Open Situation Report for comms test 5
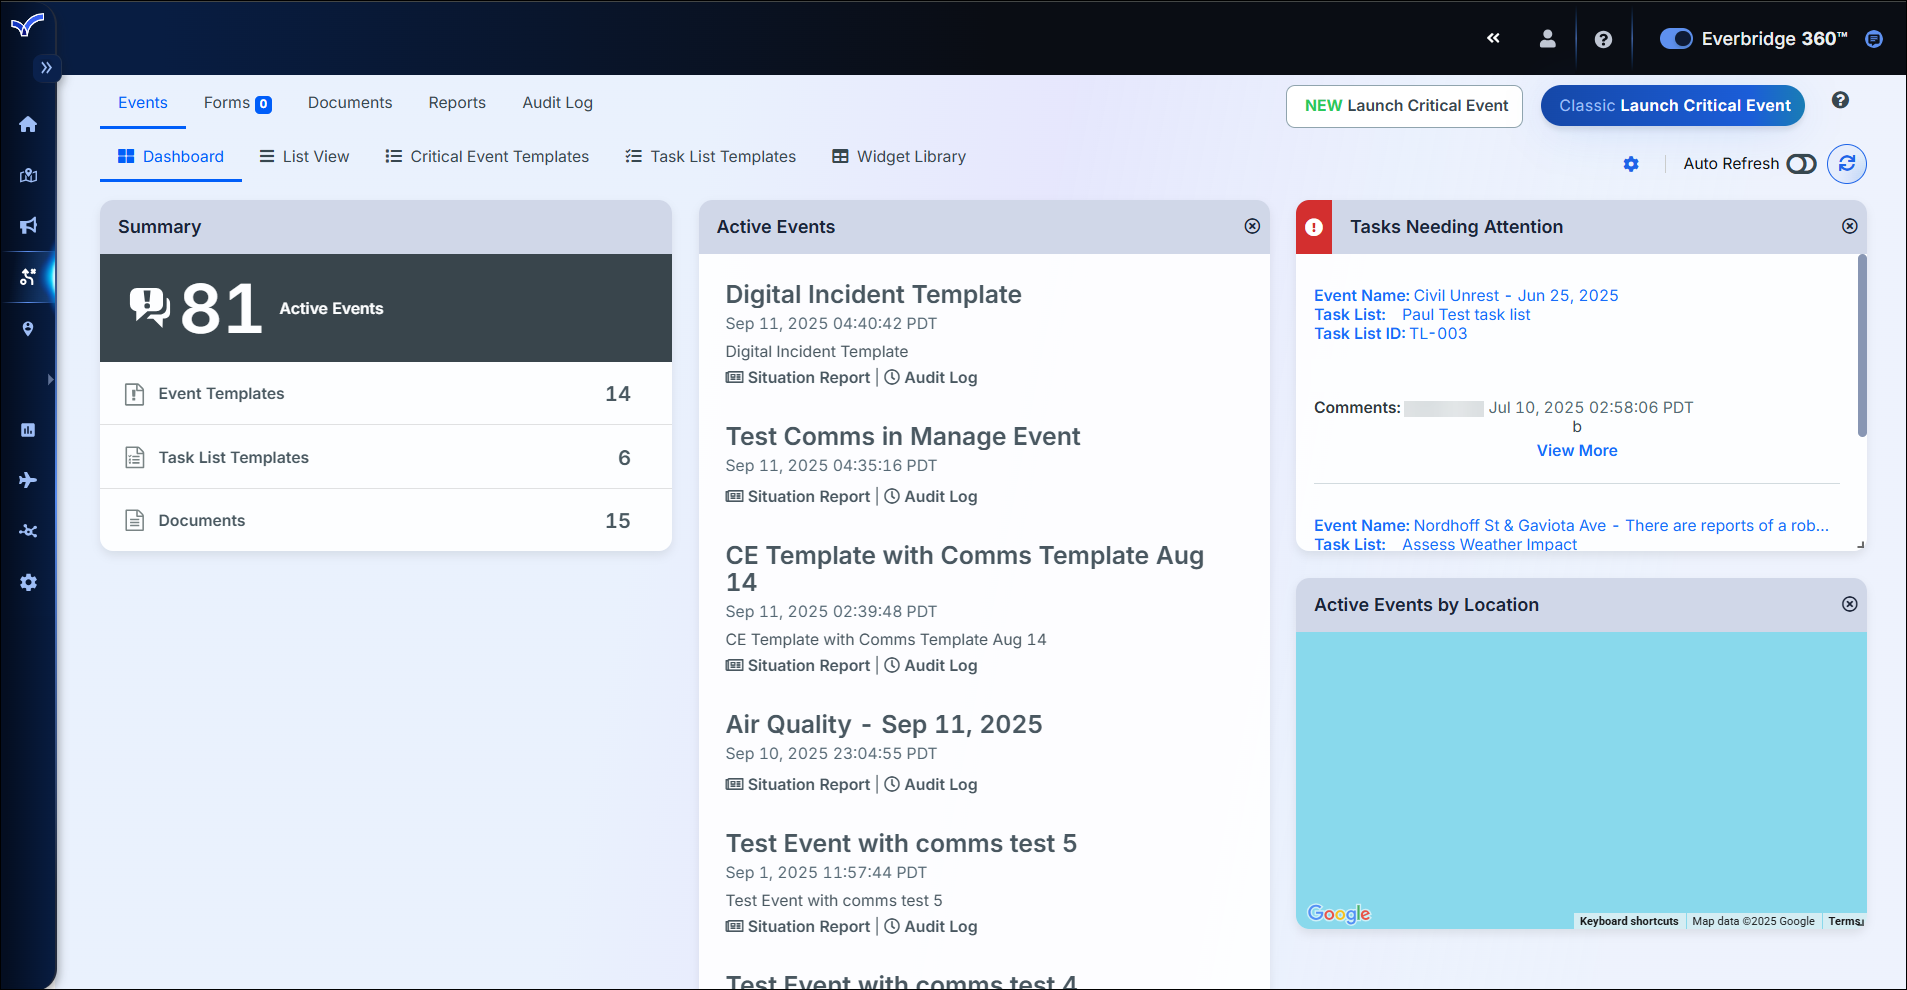 point(798,927)
